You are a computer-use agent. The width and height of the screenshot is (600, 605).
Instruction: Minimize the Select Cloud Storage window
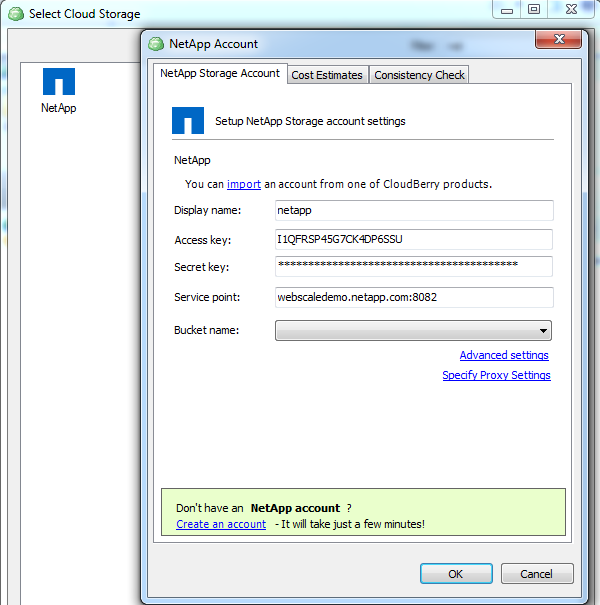click(x=507, y=10)
